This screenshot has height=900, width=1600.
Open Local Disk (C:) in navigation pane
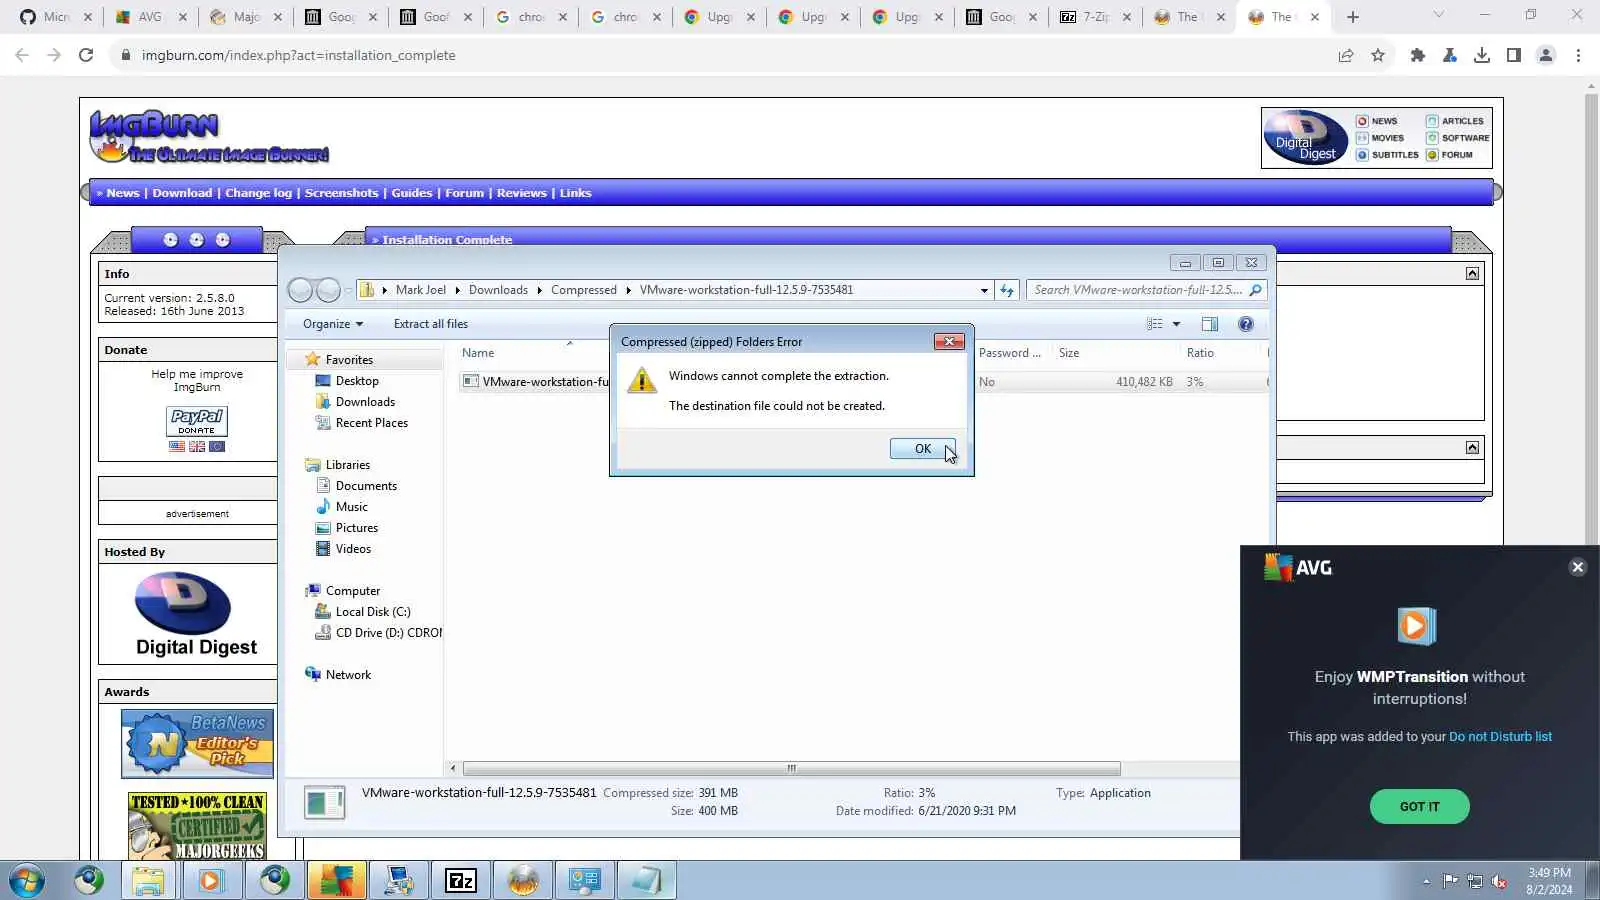(373, 612)
